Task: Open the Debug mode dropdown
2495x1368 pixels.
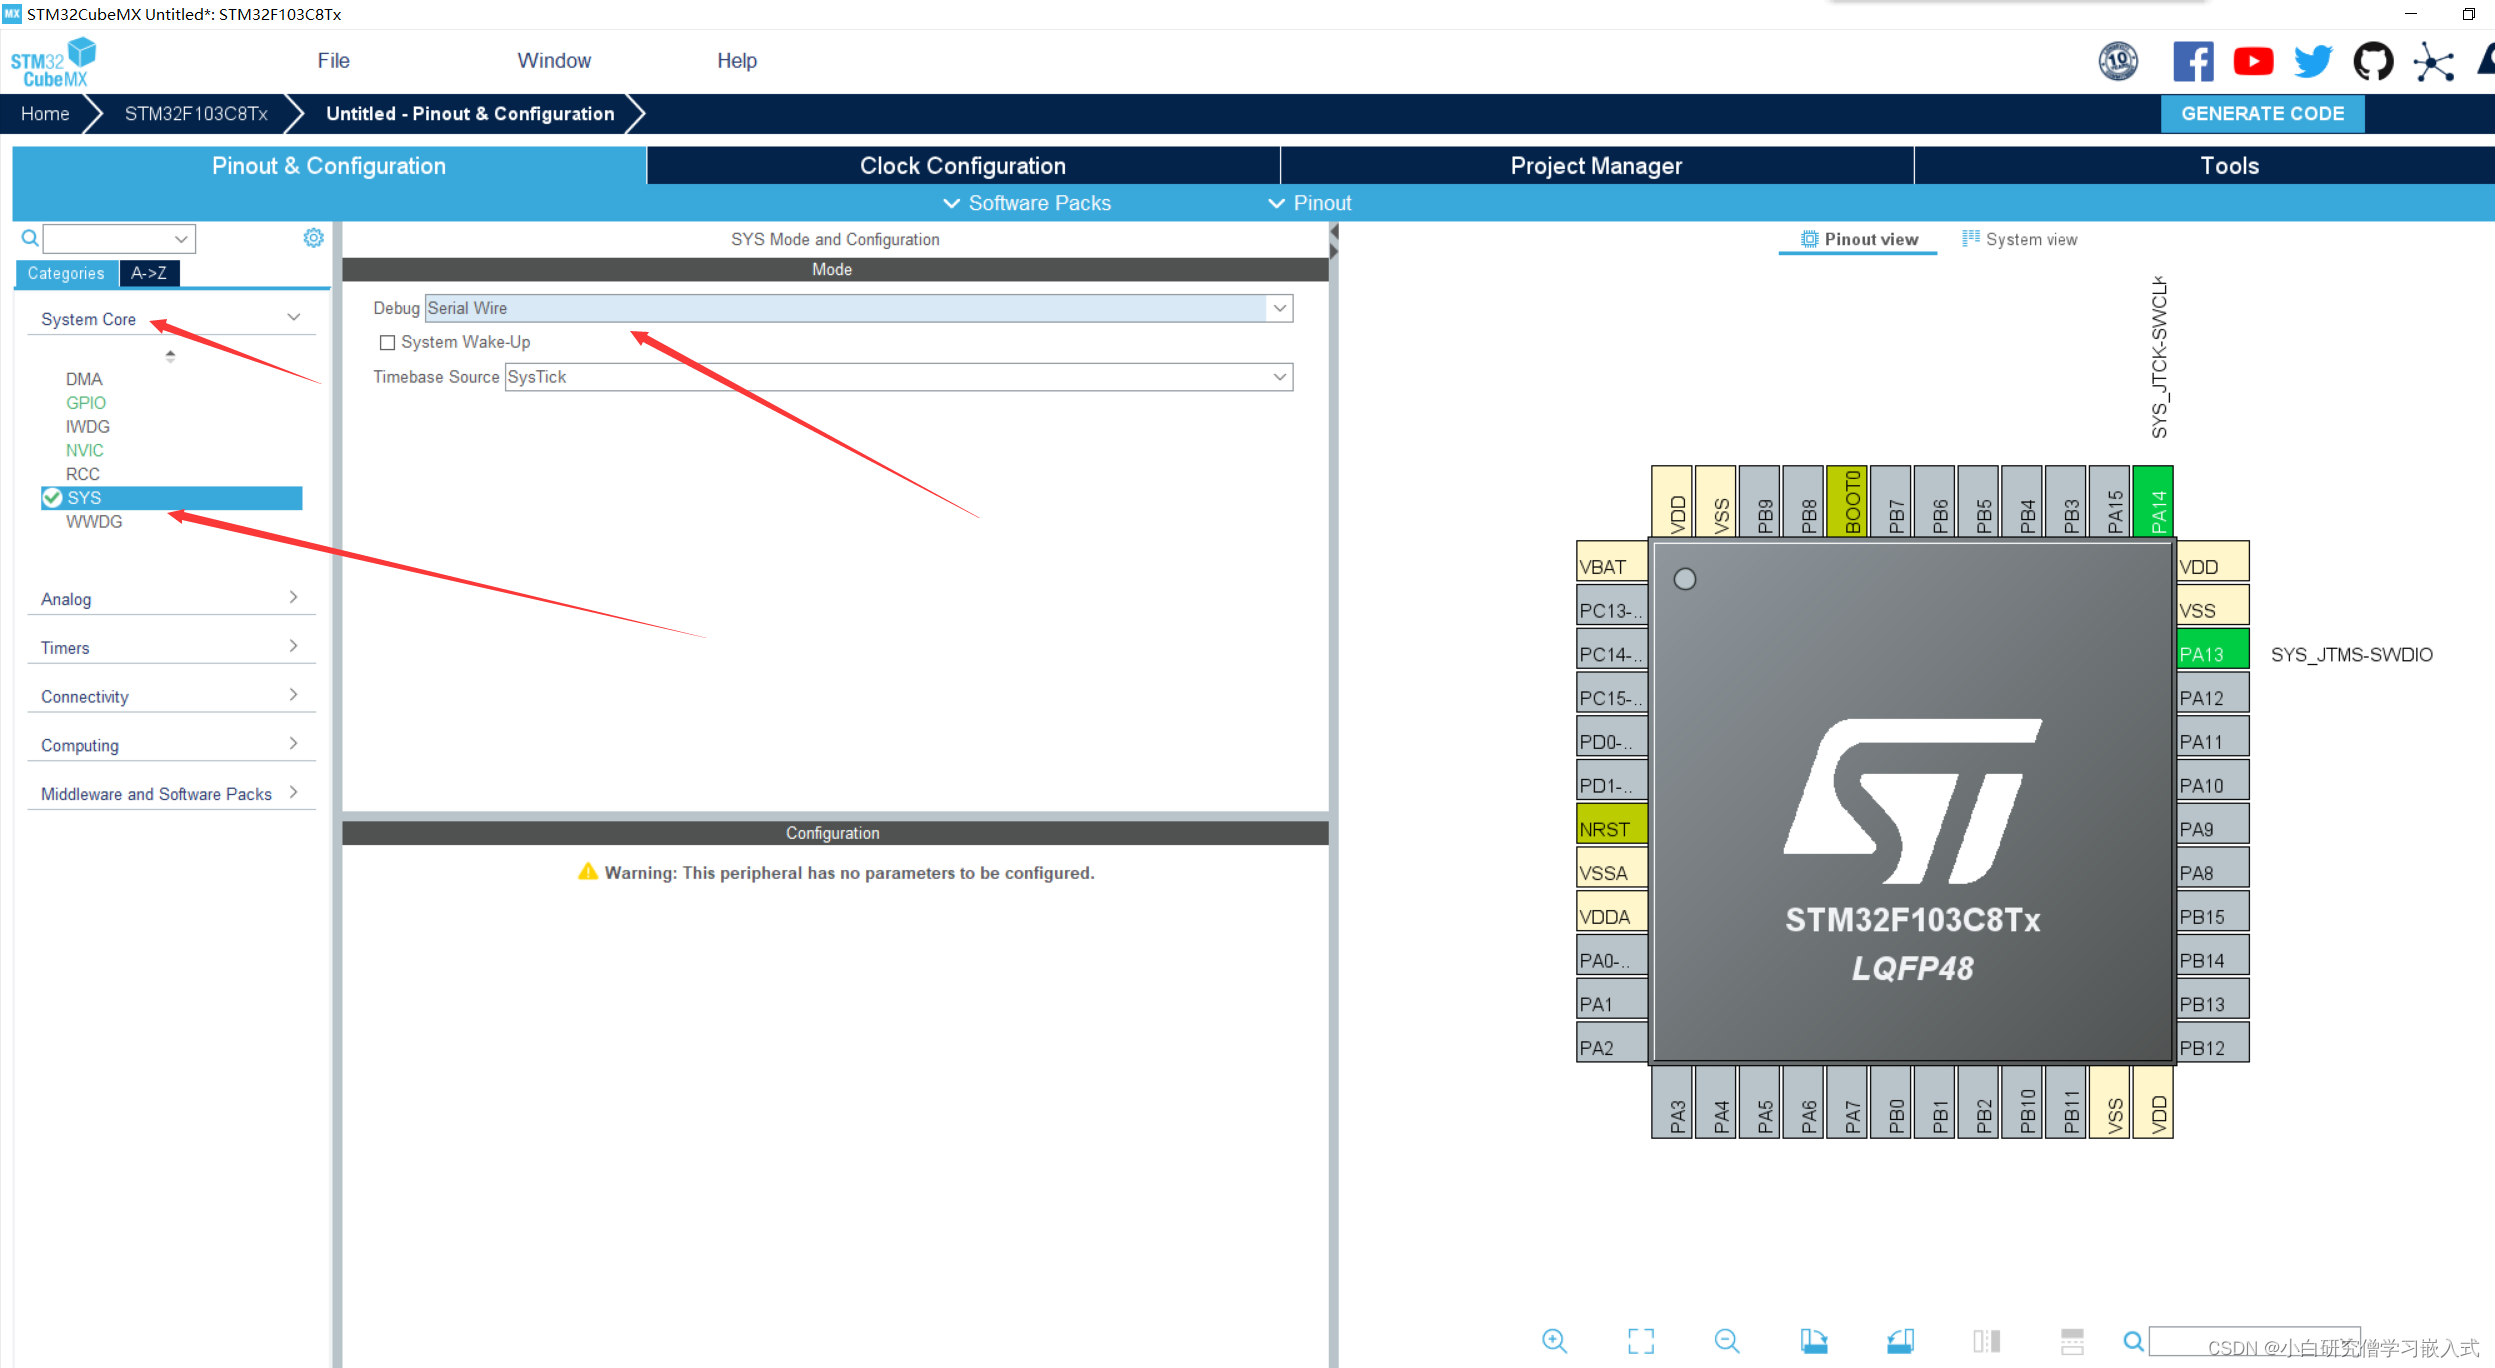Action: (x=1279, y=308)
